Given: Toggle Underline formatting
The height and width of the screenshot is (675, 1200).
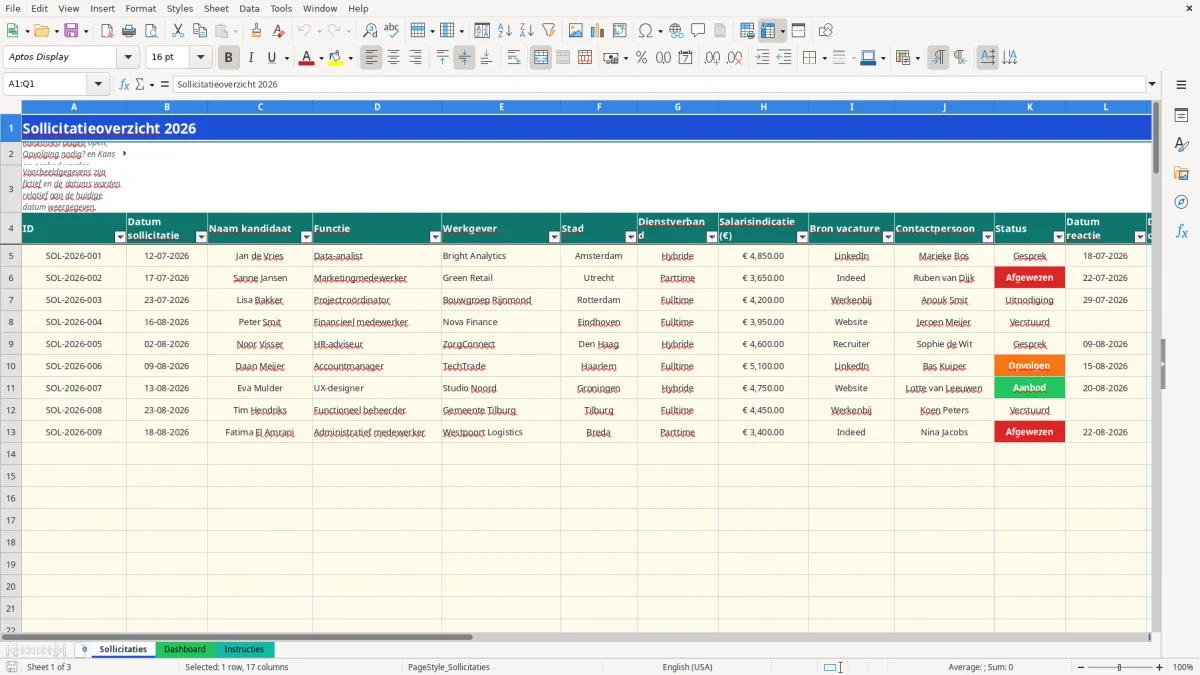Looking at the screenshot, I should (x=272, y=58).
